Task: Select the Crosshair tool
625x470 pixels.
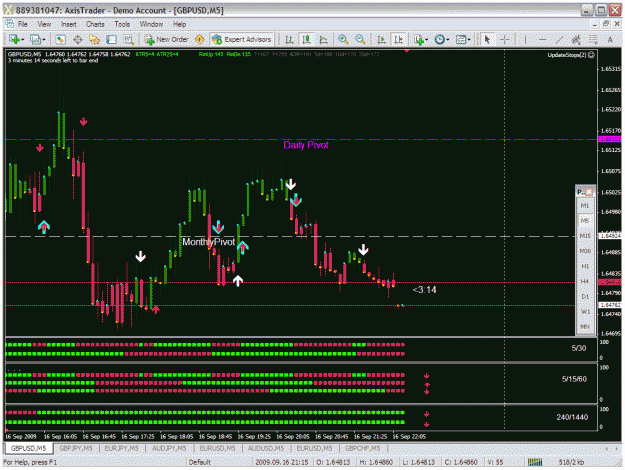Action: (x=505, y=39)
